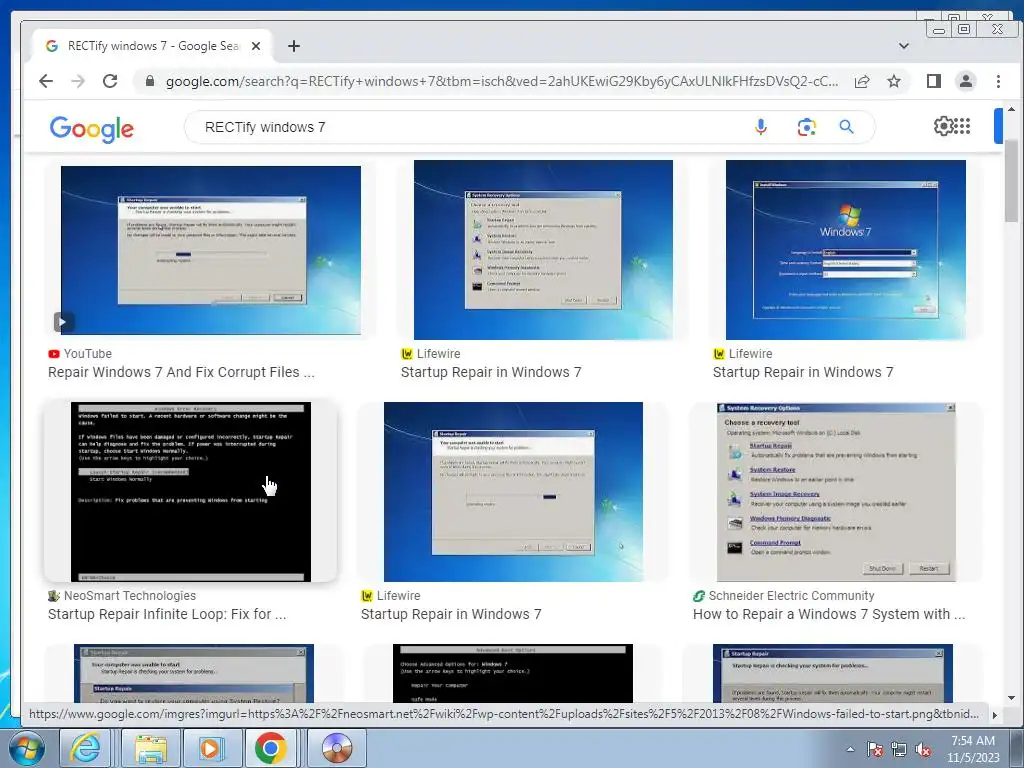This screenshot has width=1024, height=768.
Task: Open the Google apps grid
Action: 963,126
